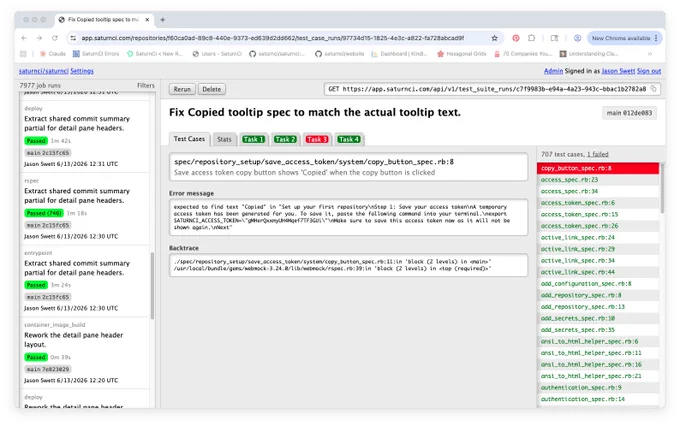Select active_link_spec.rb:24 test case
This screenshot has height=426, width=680.
point(598,237)
